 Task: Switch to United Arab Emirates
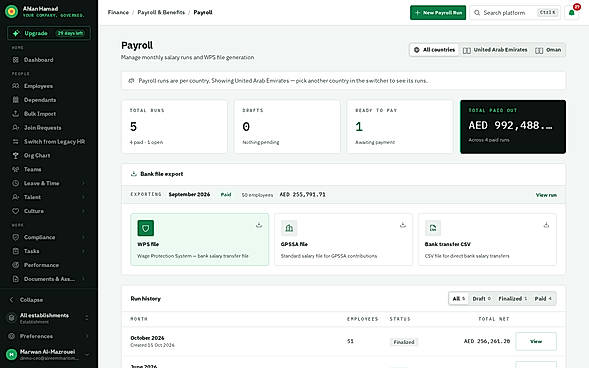pyautogui.click(x=495, y=50)
